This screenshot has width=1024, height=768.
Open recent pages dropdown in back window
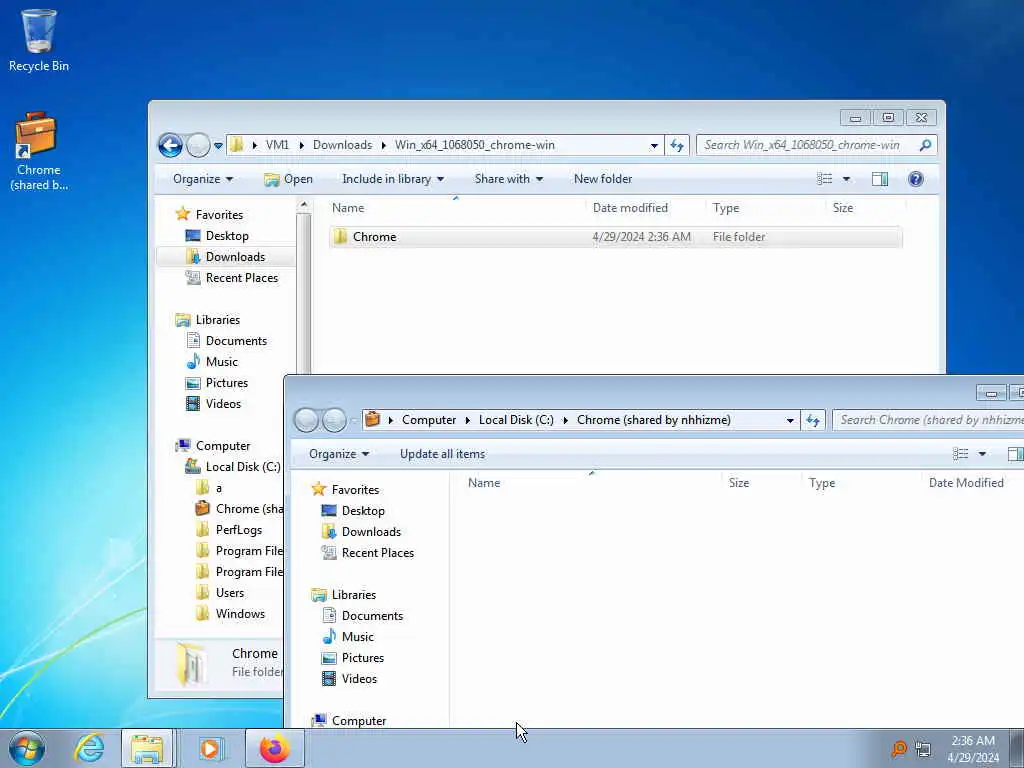coord(218,146)
